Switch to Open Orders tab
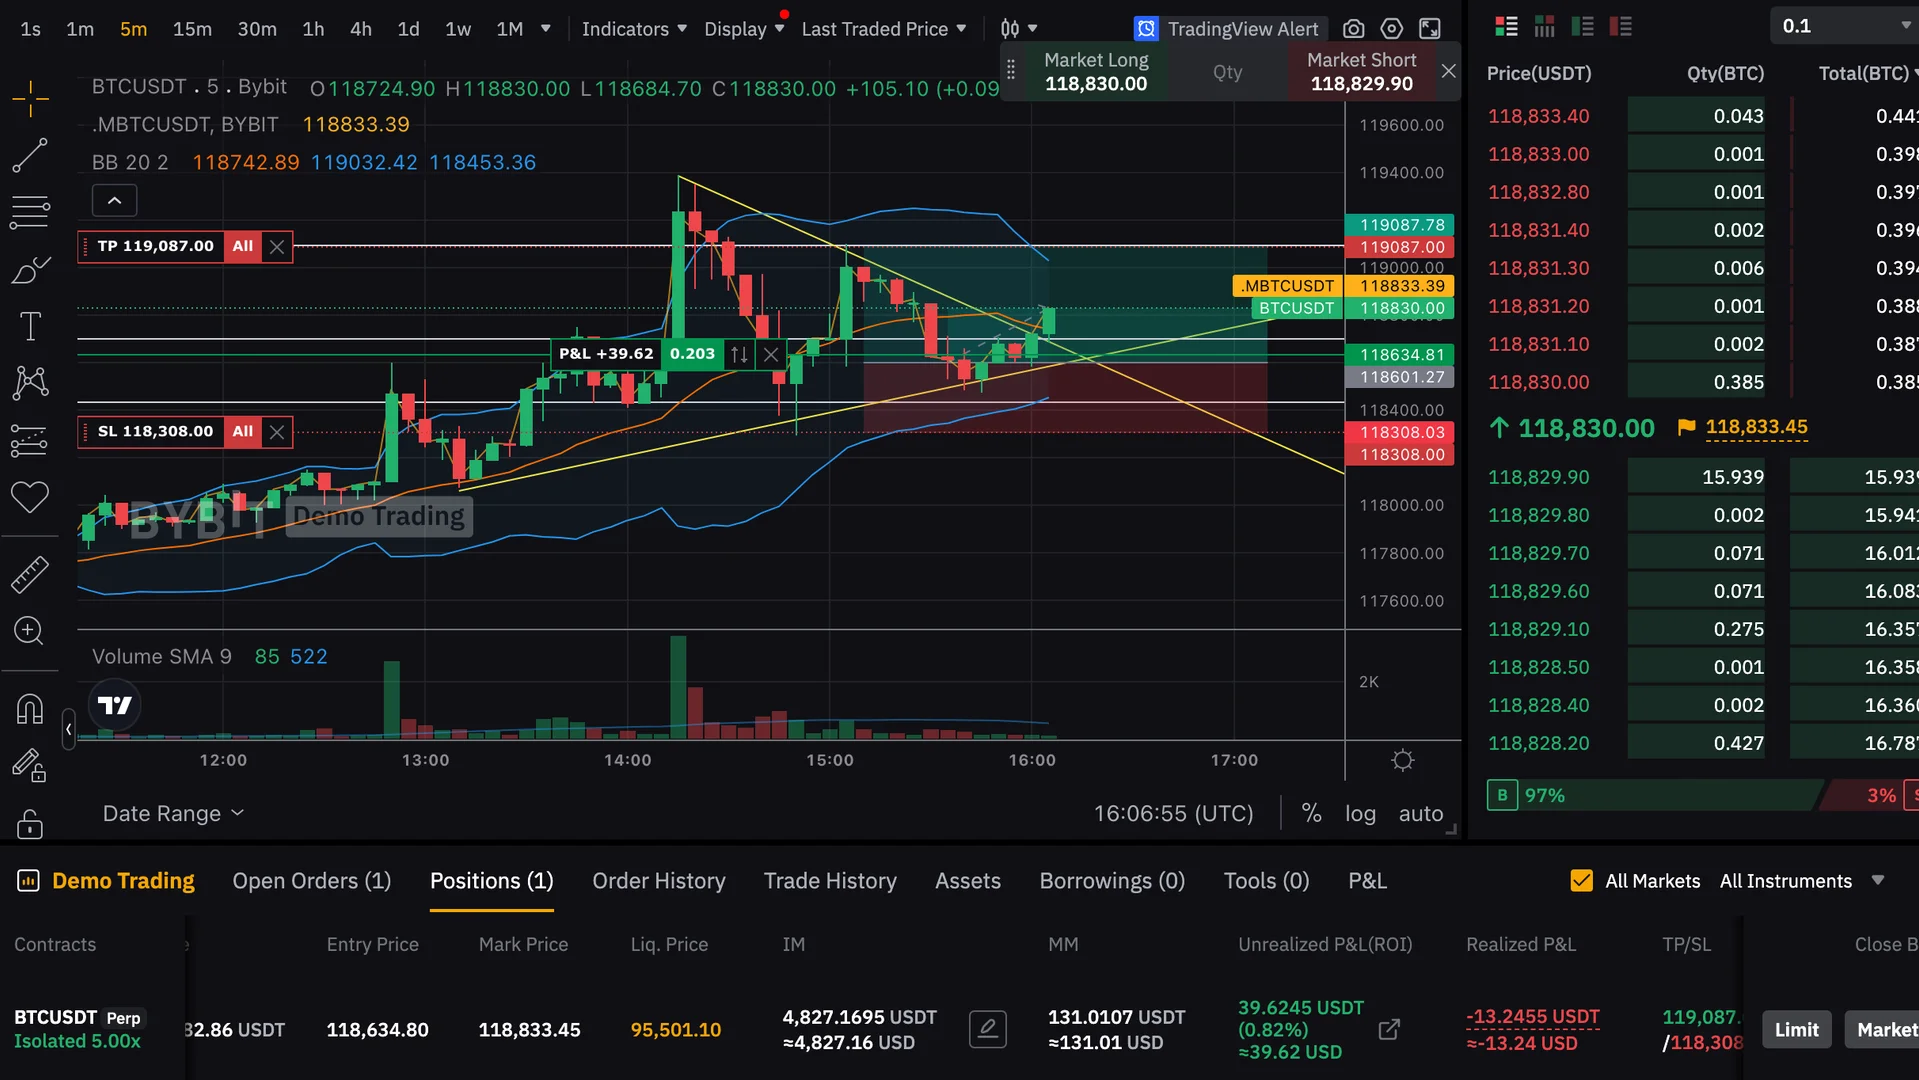Screen dimensions: 1919x1080 coord(312,881)
